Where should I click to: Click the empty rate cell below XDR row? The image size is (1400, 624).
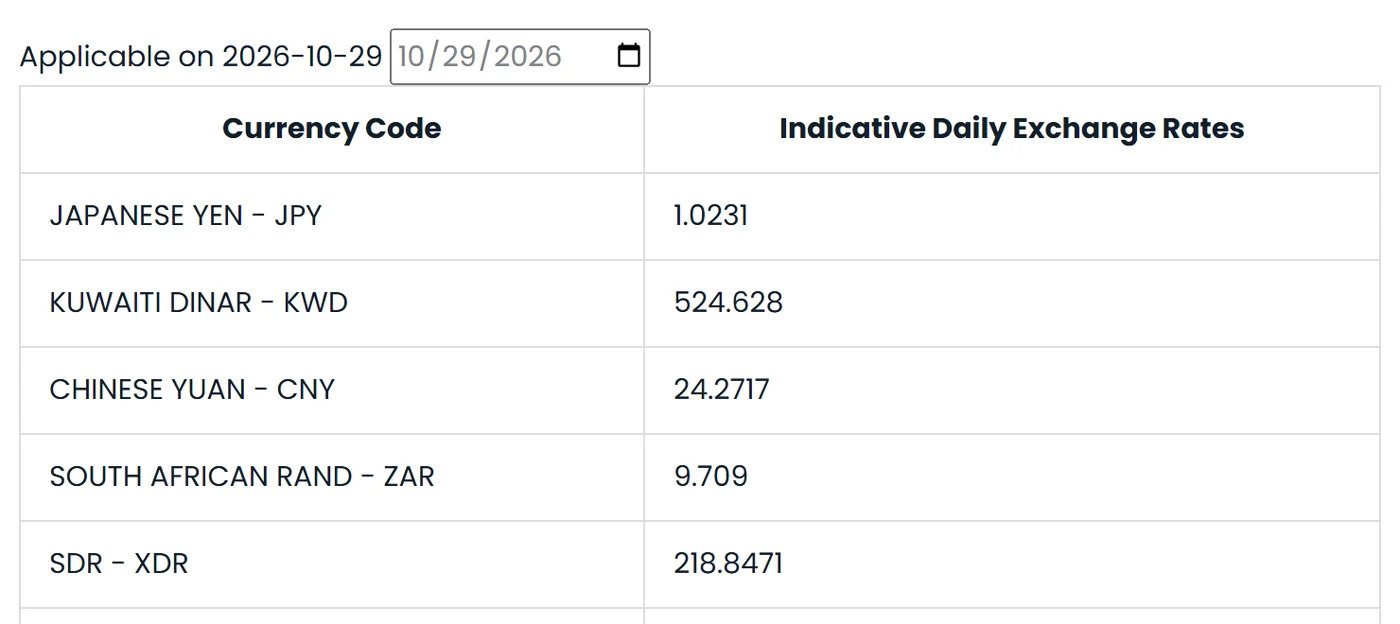pos(1012,616)
